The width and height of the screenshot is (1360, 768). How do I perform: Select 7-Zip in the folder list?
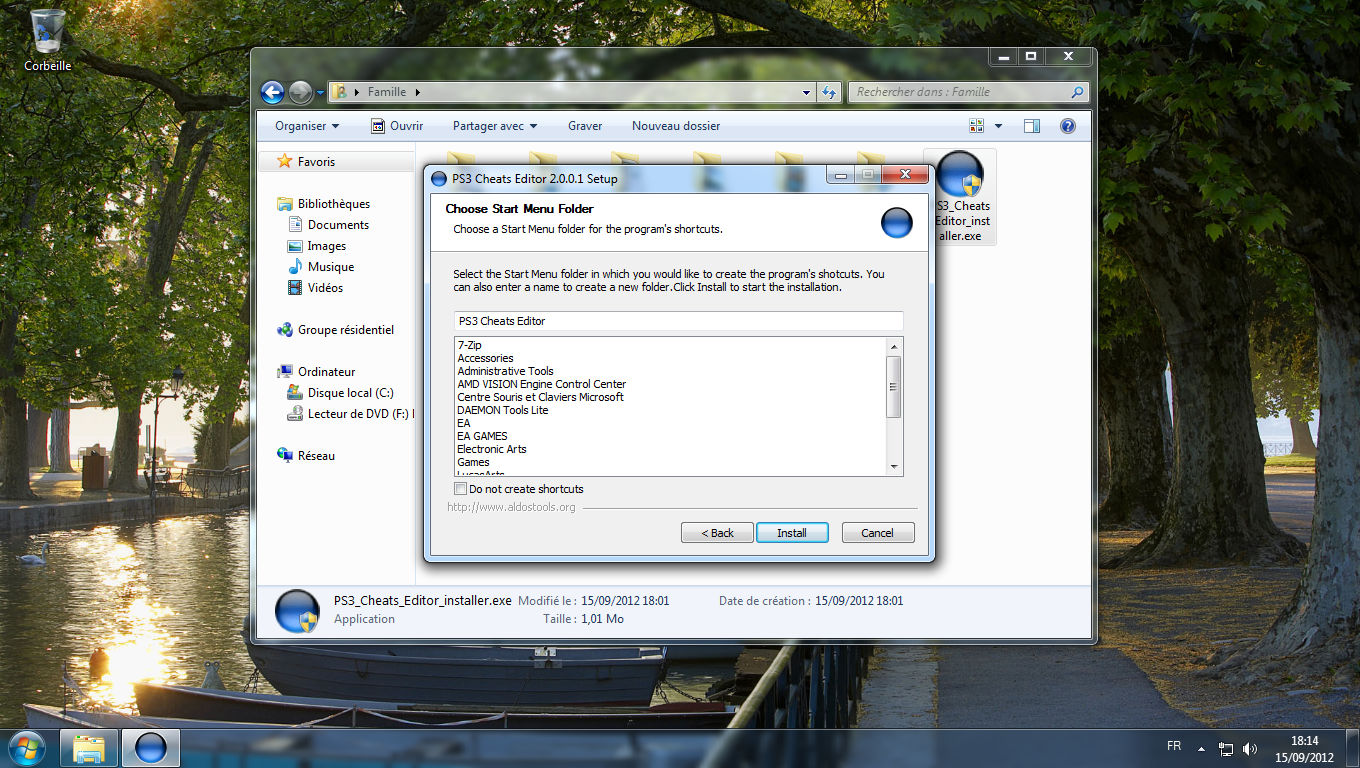click(469, 345)
